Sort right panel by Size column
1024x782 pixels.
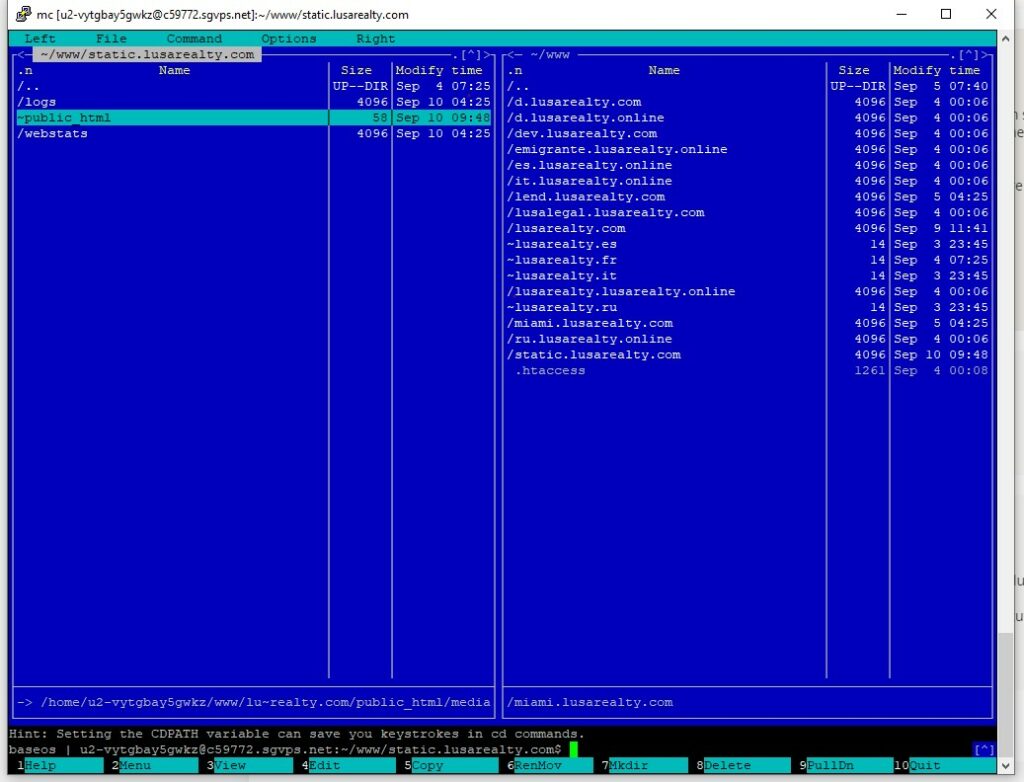(x=854, y=71)
